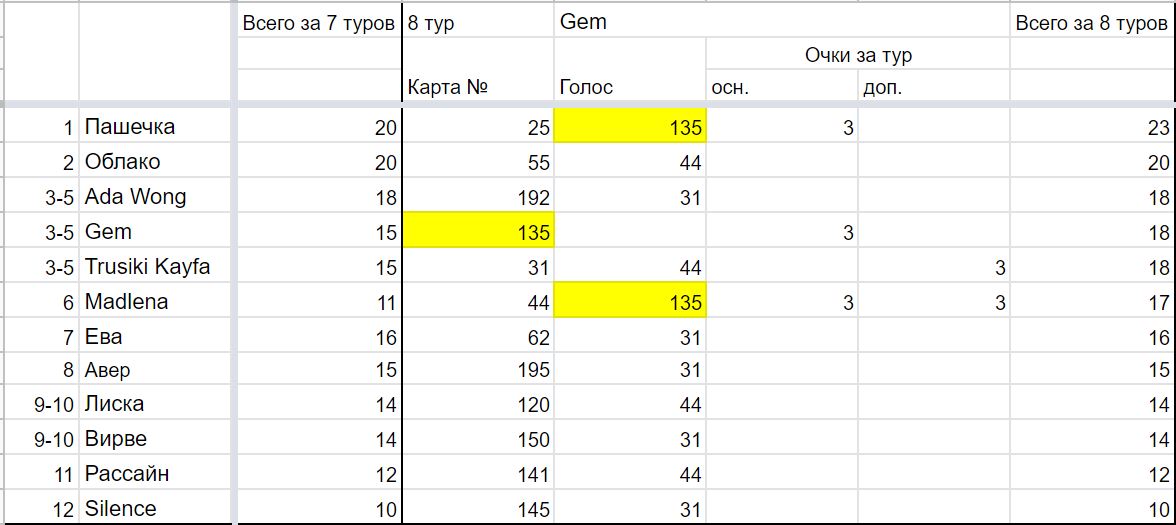The height and width of the screenshot is (525, 1176).
Task: Click Рассайн's card number cell 141
Action: click(478, 474)
